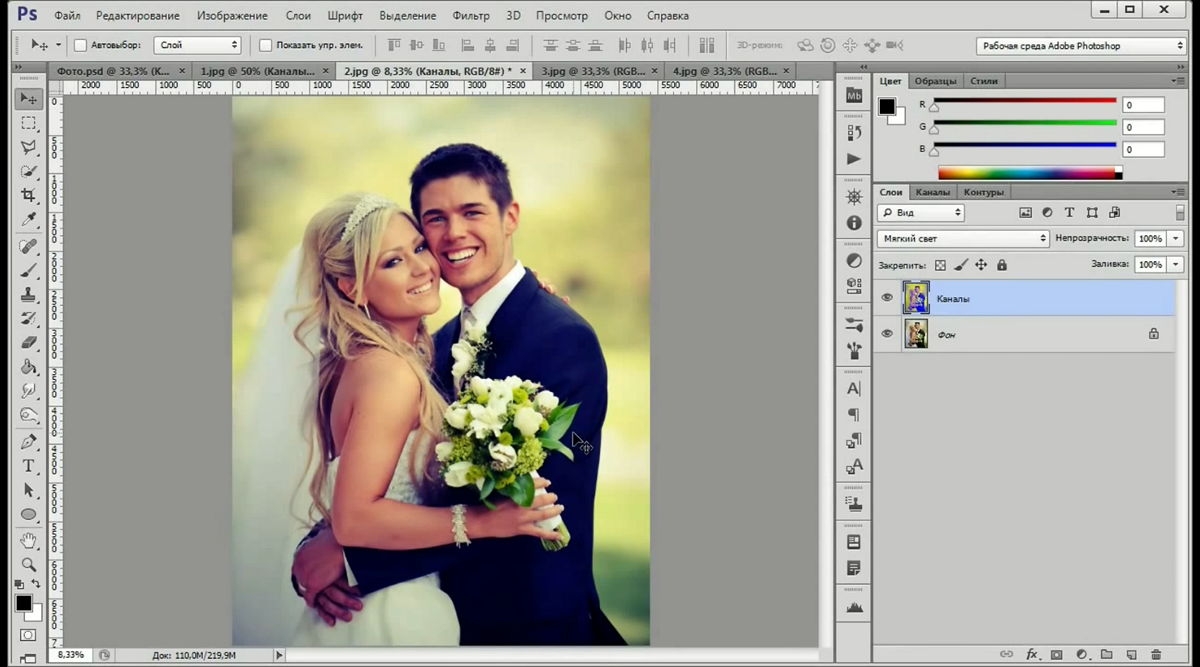Select the Crop tool
1200x667 pixels.
point(29,195)
